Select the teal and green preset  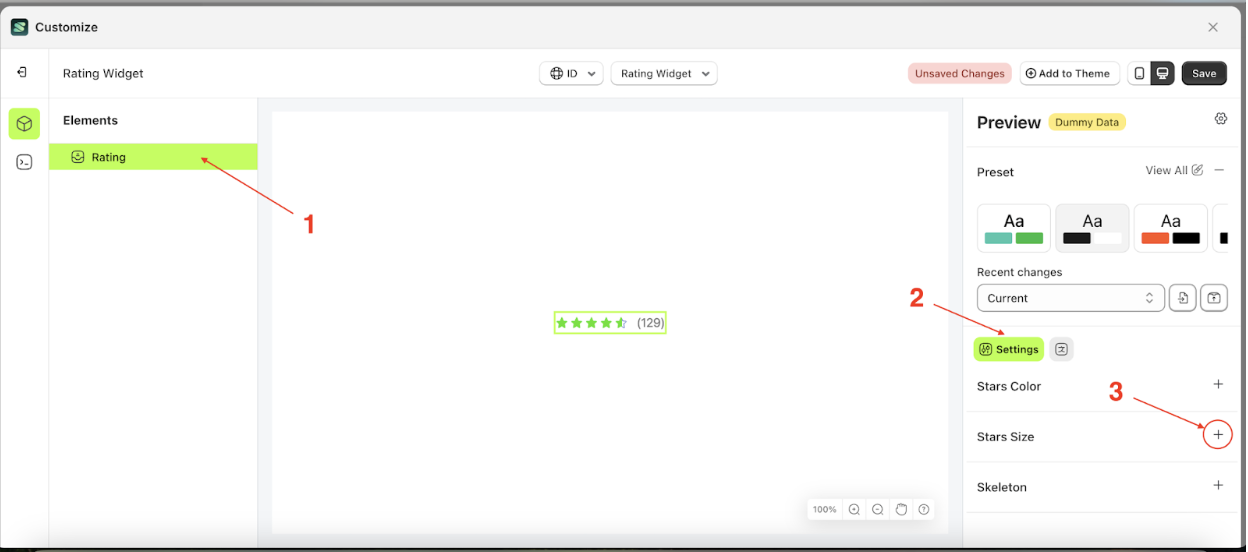point(1014,228)
